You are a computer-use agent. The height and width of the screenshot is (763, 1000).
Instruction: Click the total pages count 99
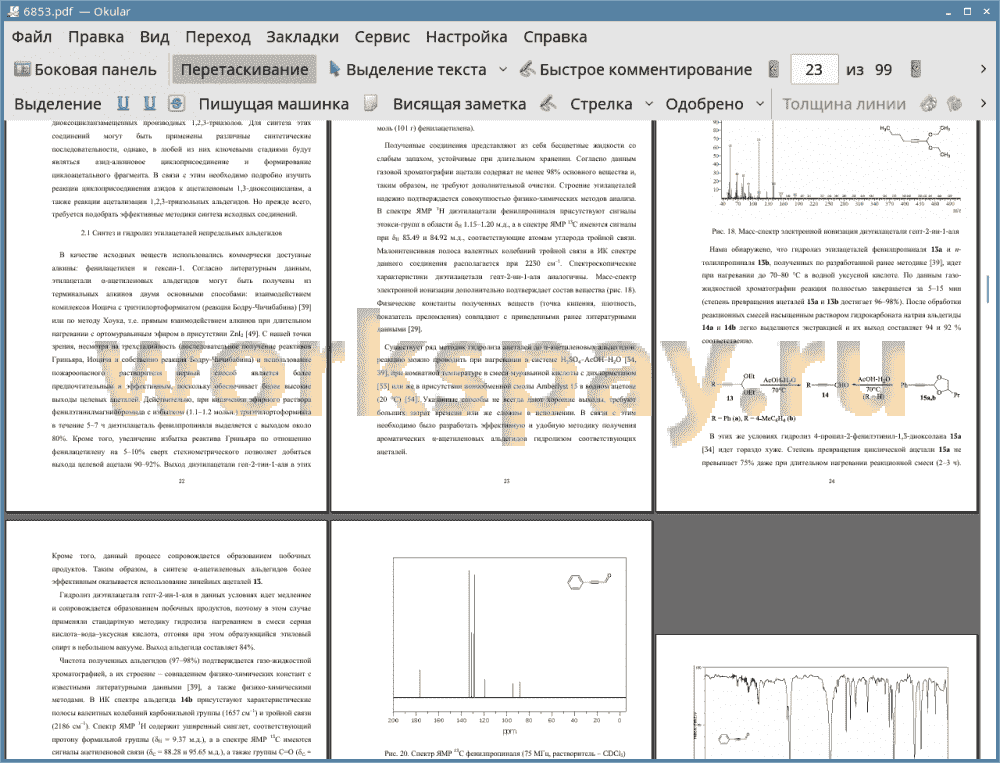tap(883, 70)
